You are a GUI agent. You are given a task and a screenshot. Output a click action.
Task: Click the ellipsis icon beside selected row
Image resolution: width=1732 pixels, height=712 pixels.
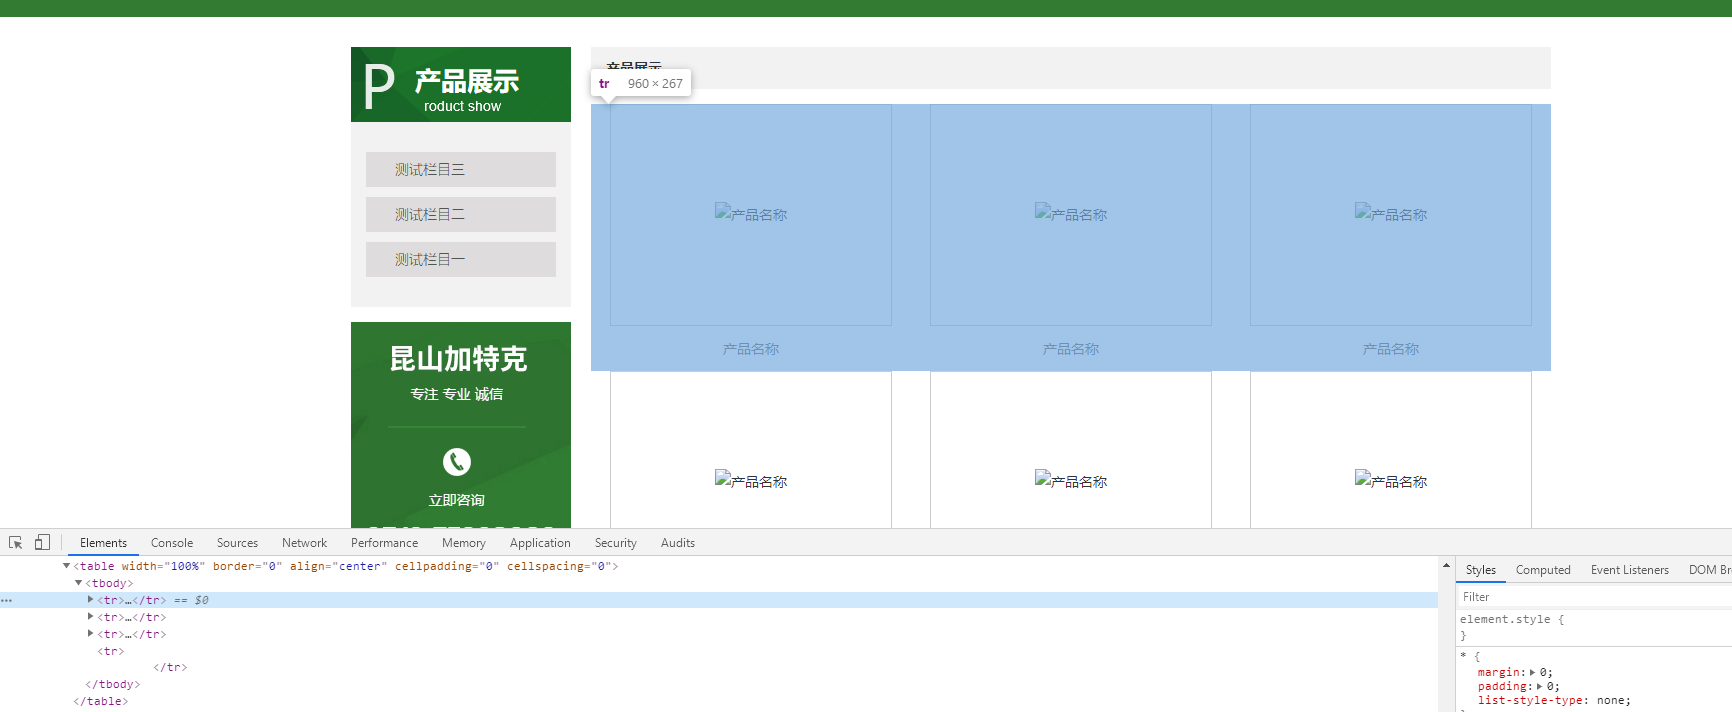[x=7, y=600]
